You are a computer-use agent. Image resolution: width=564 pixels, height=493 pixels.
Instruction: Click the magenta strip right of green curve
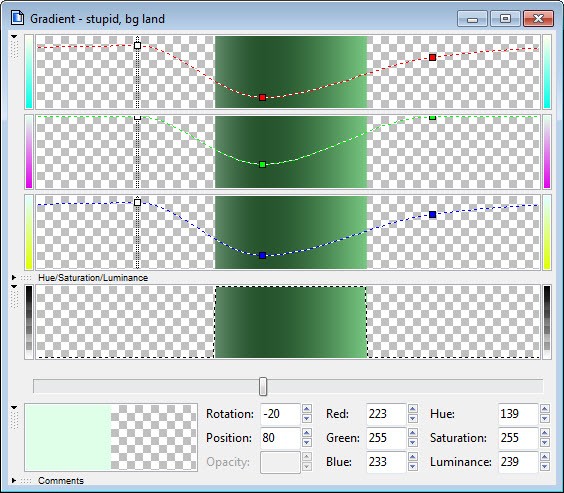click(547, 152)
